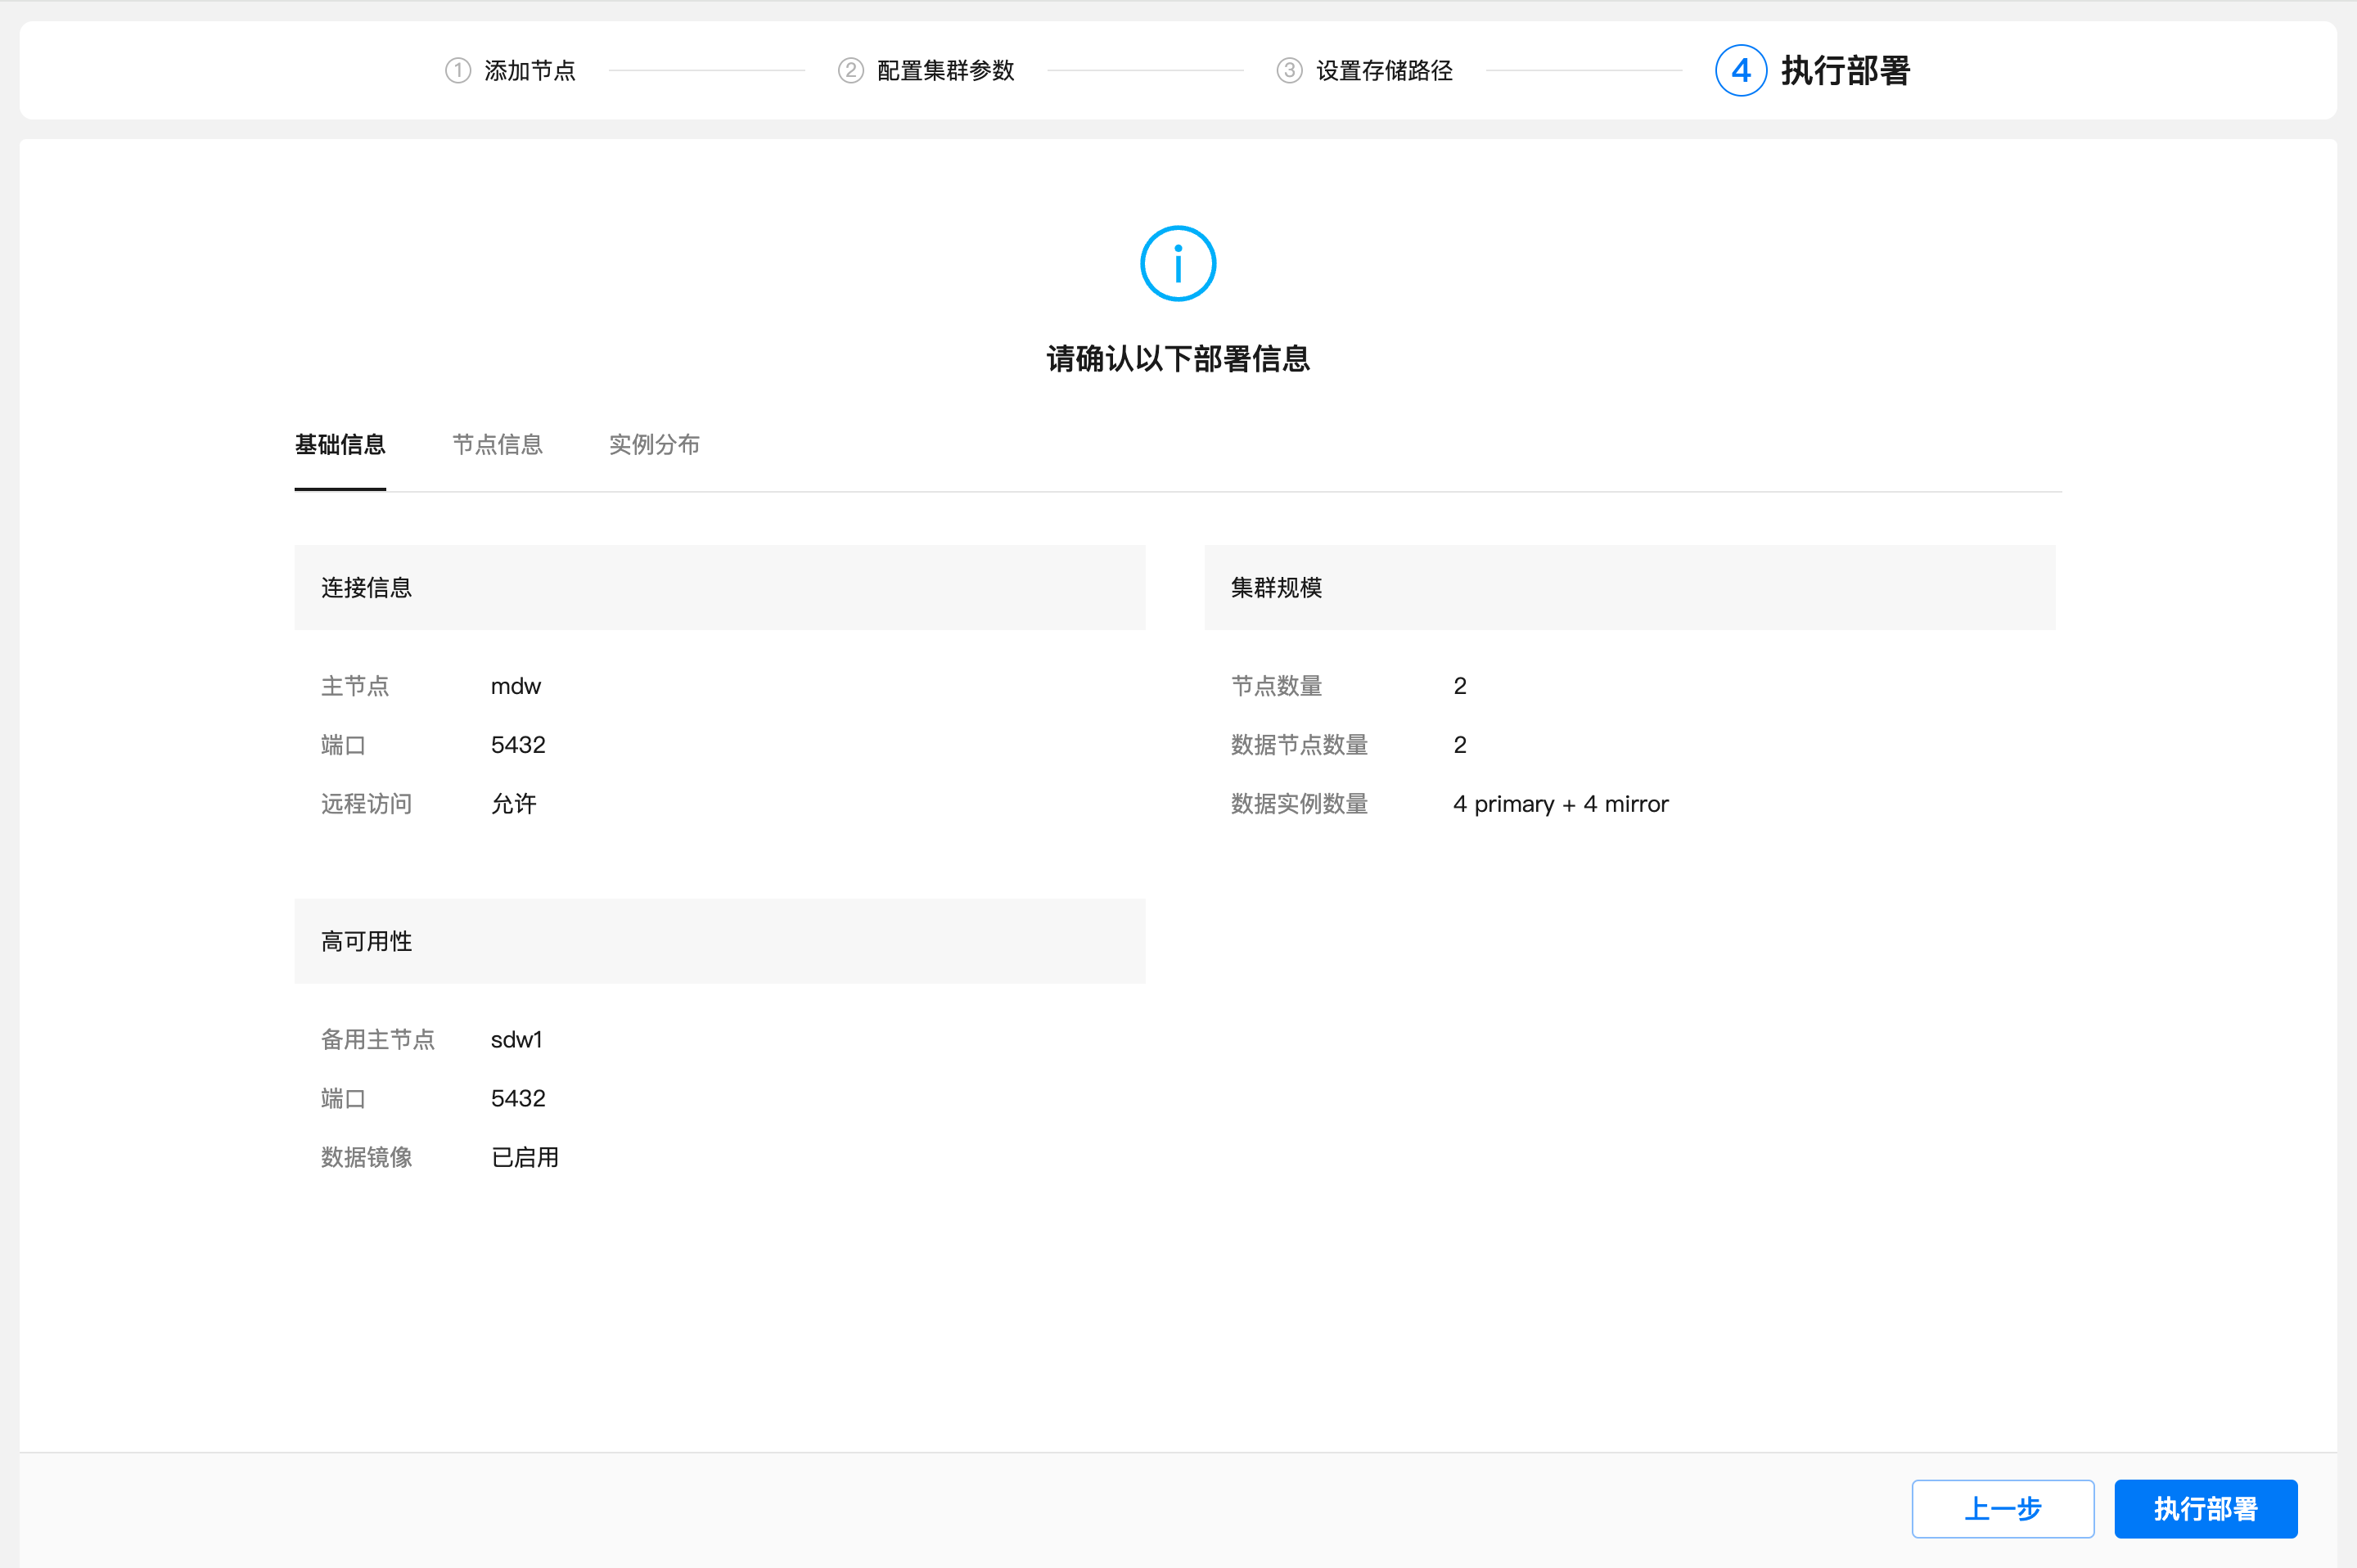Click the 远程访问 value 允许
The width and height of the screenshot is (2357, 1568).
click(x=514, y=804)
